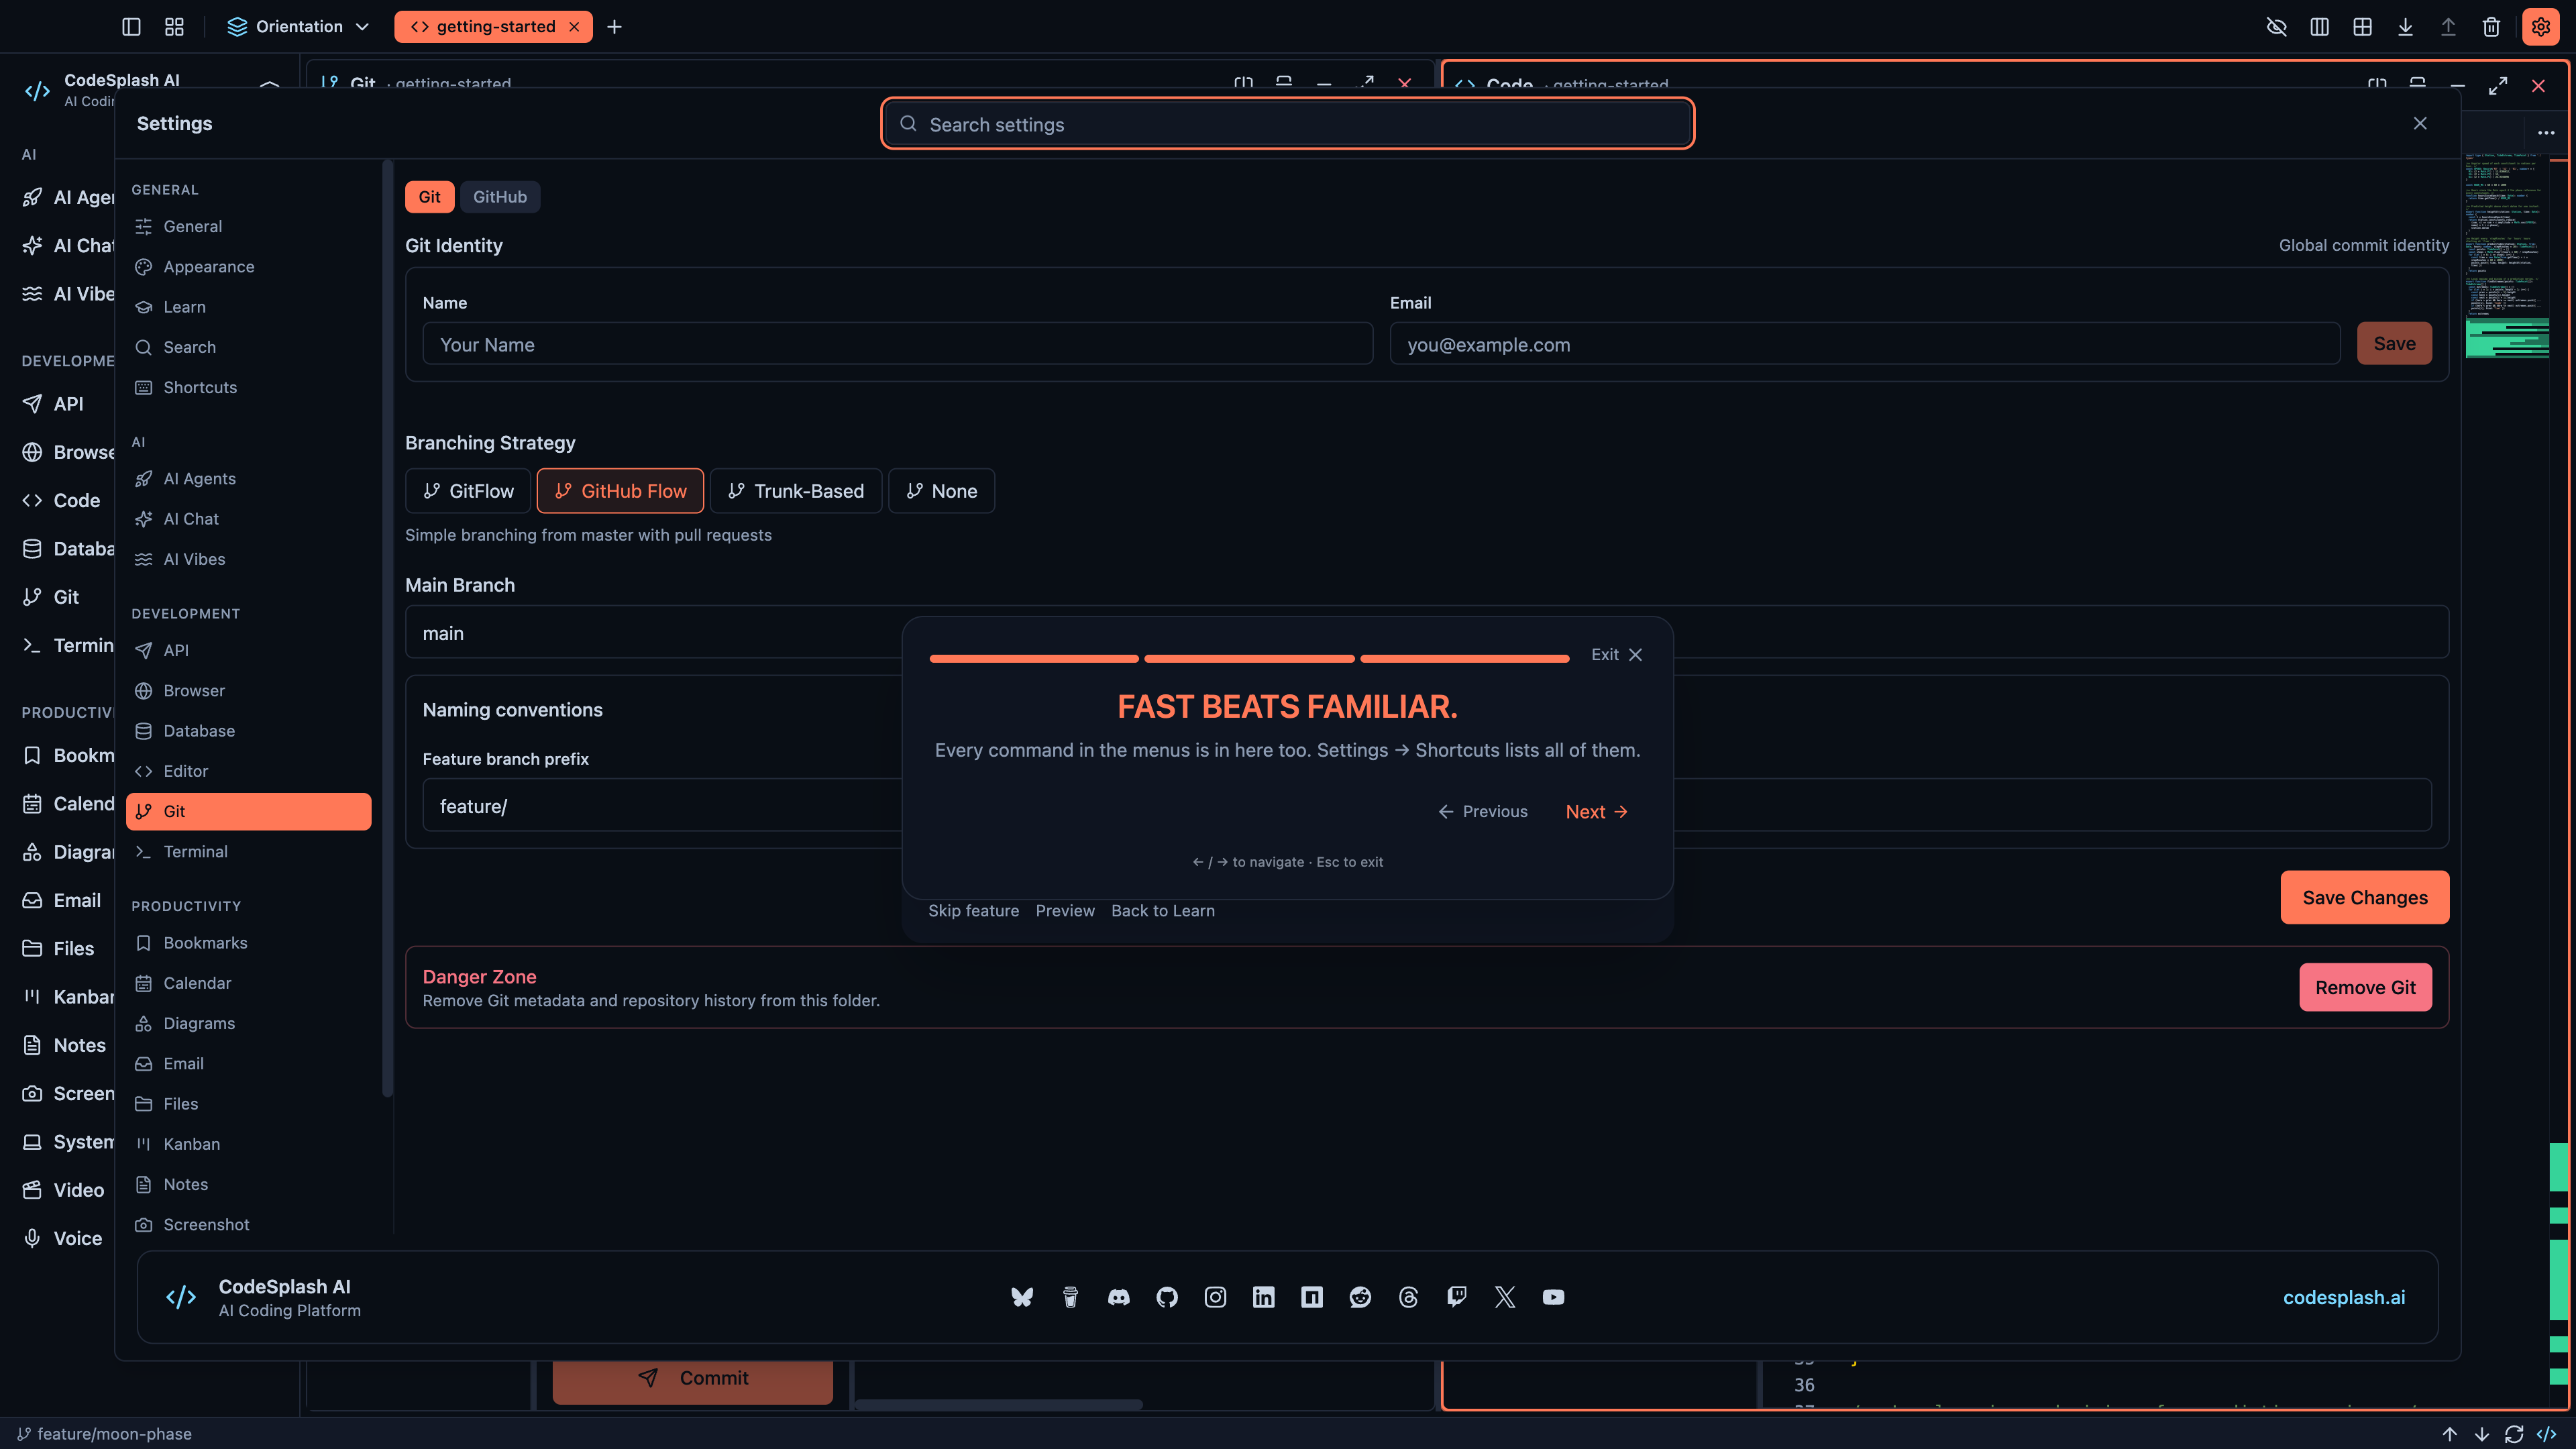Click the settings gear icon in top bar
2576x1449 pixels.
pyautogui.click(x=2540, y=27)
